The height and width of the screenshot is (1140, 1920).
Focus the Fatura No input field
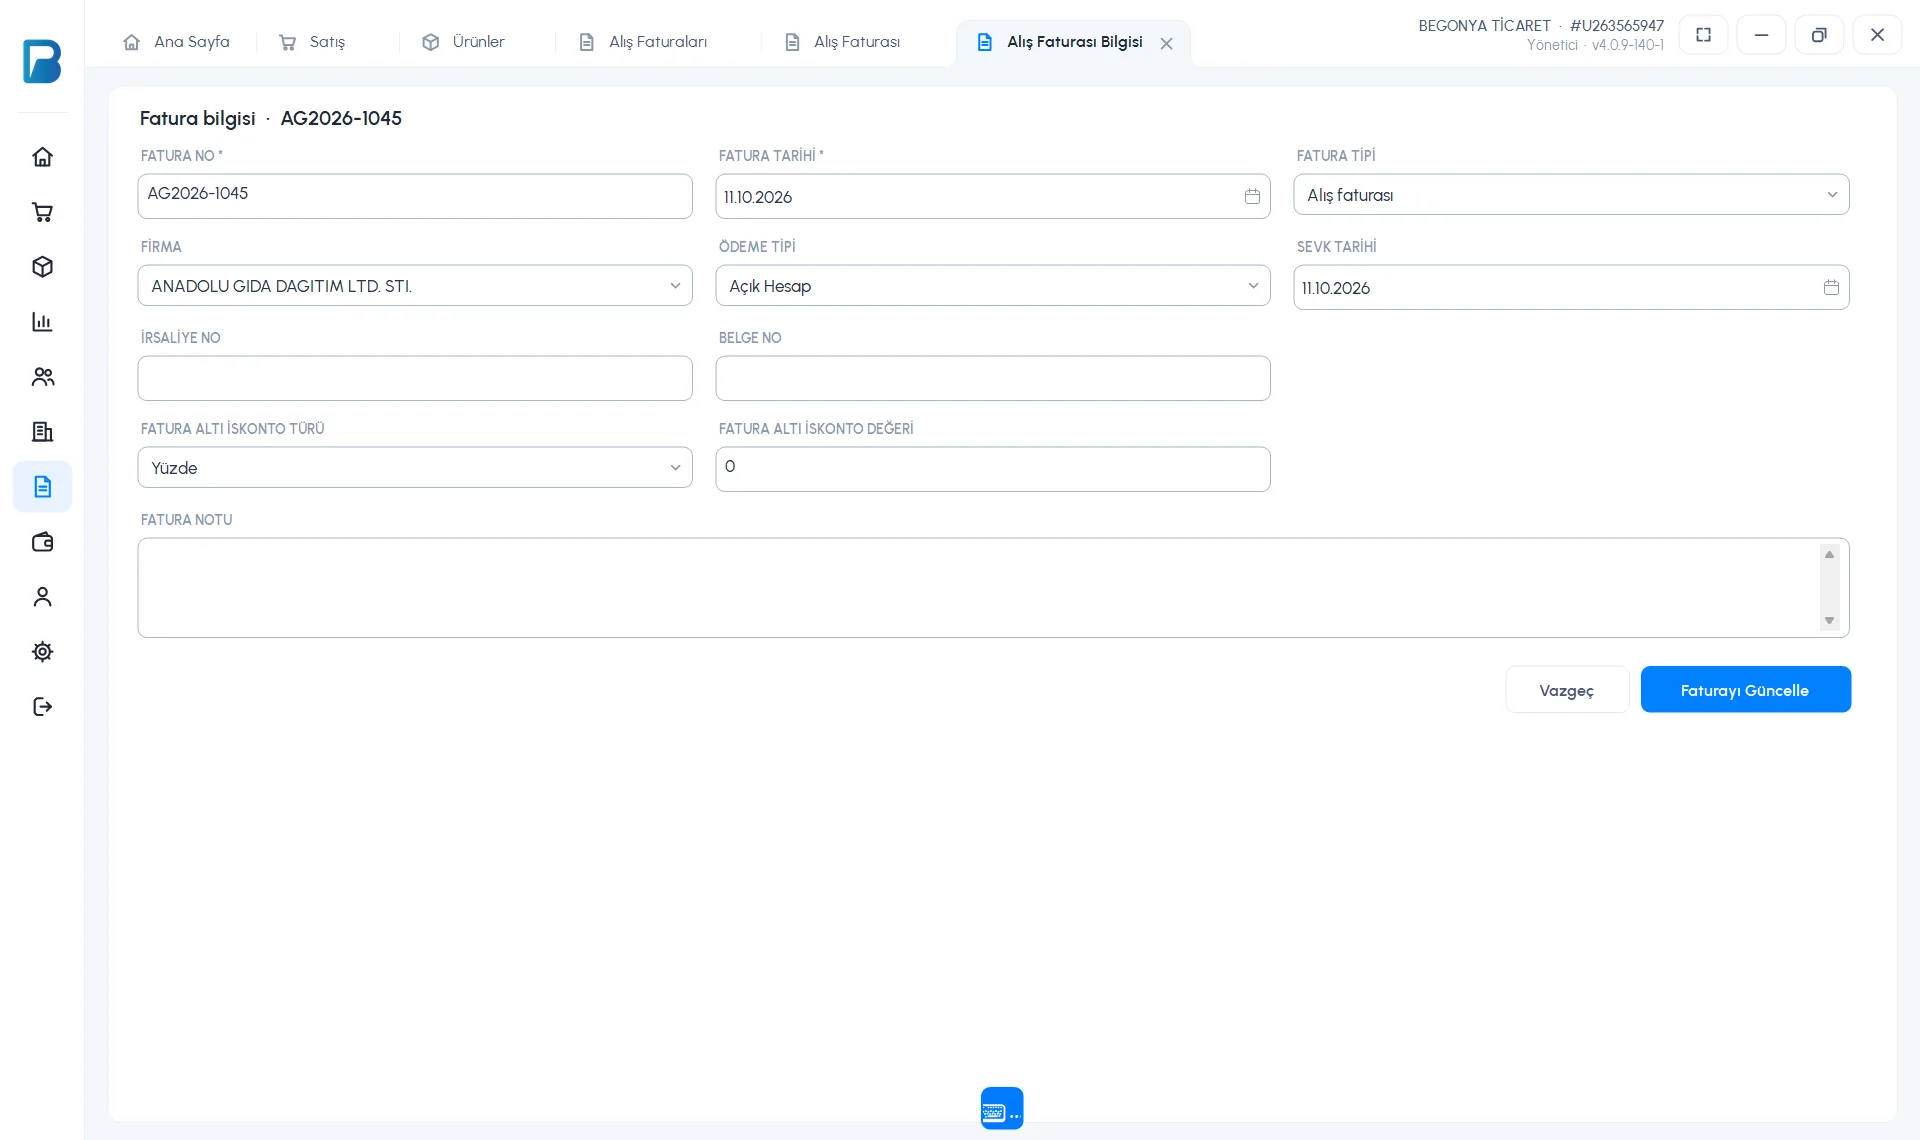[415, 196]
